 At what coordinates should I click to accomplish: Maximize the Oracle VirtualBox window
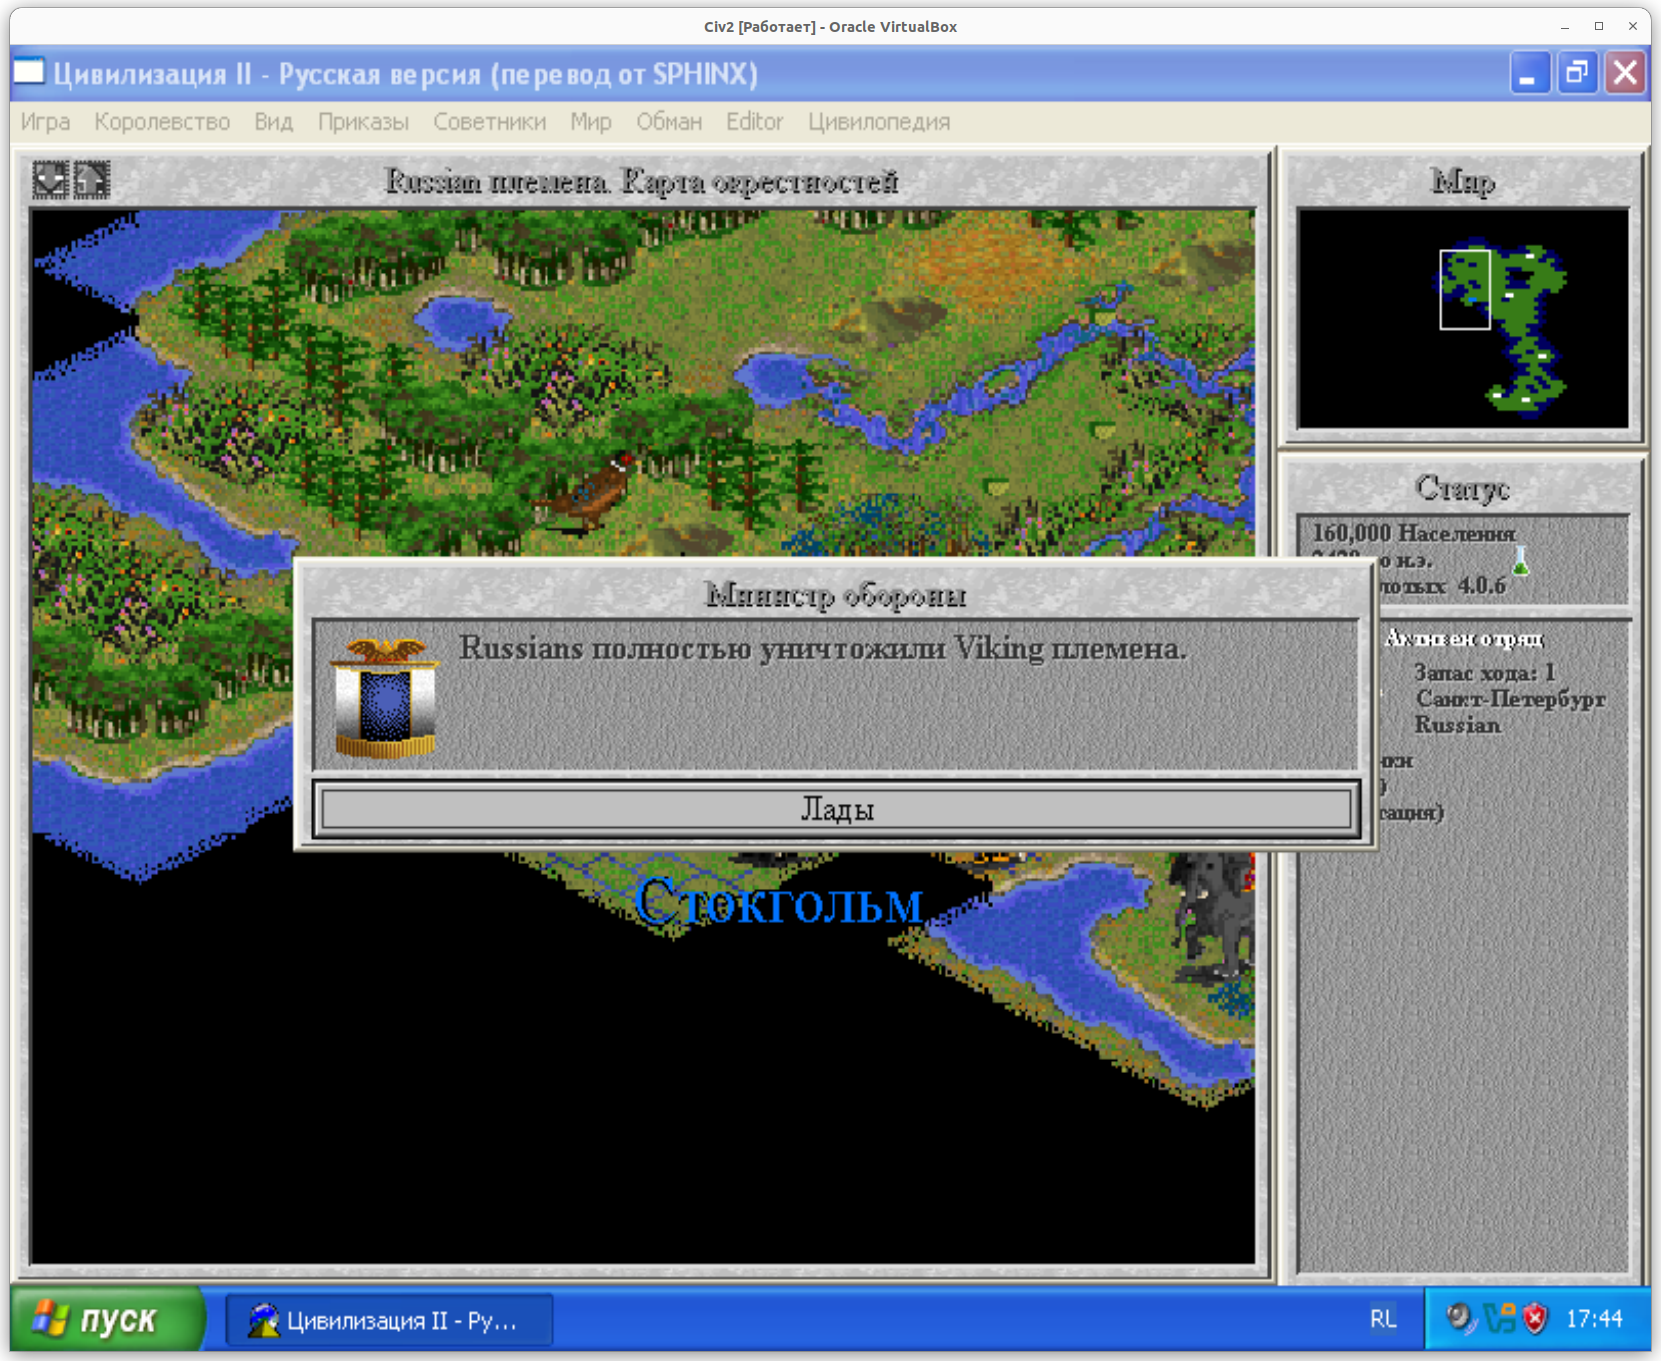click(x=1599, y=26)
